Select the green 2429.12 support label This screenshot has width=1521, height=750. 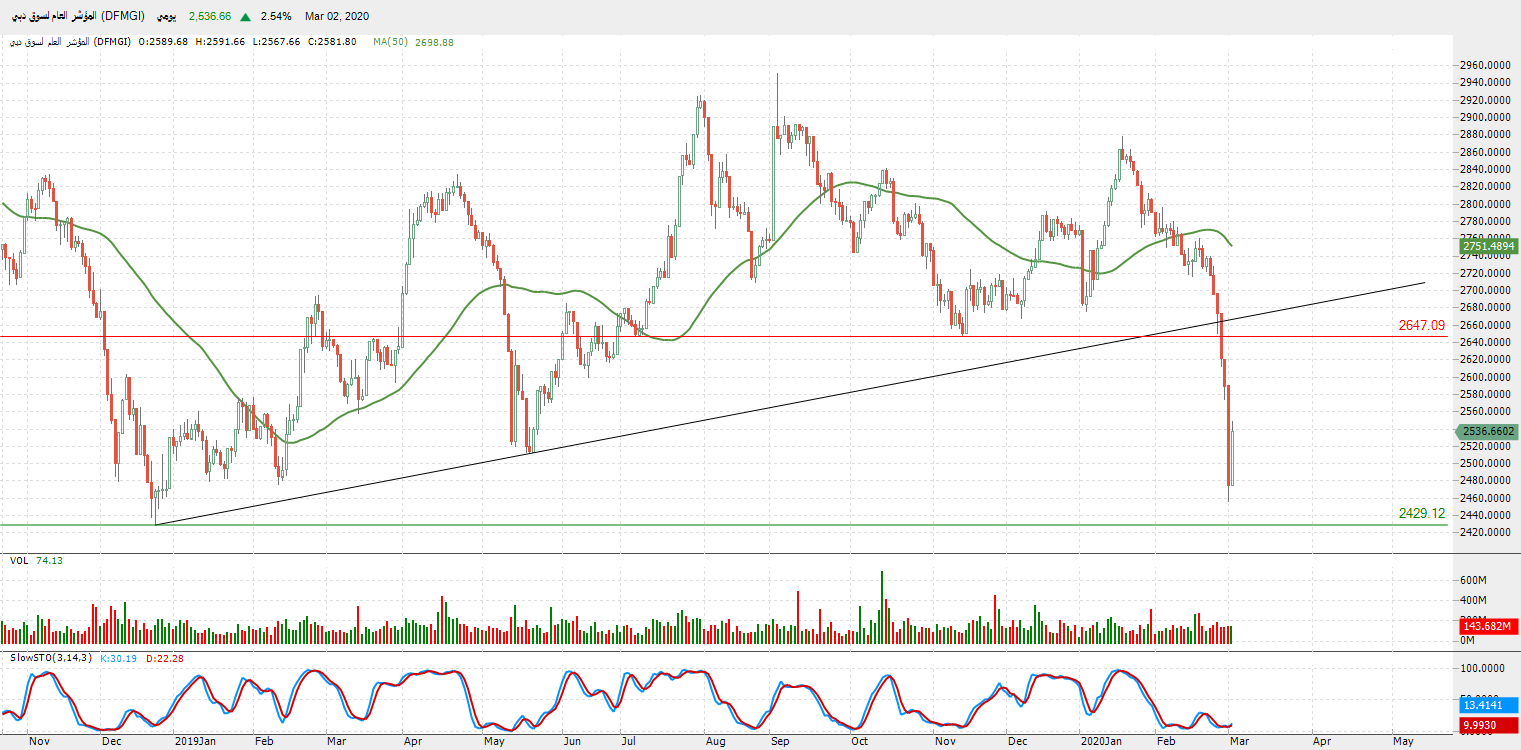[1422, 514]
